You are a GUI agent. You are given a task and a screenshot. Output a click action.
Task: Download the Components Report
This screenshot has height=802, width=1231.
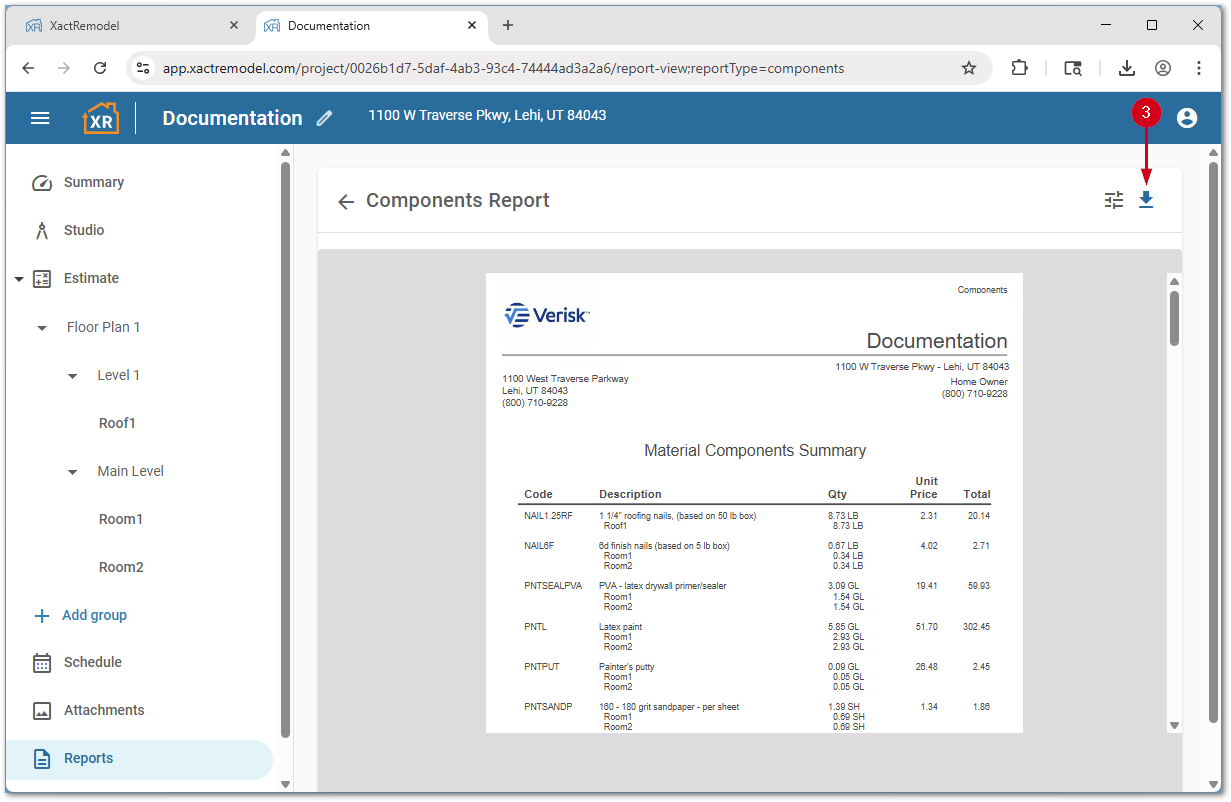pos(1146,200)
